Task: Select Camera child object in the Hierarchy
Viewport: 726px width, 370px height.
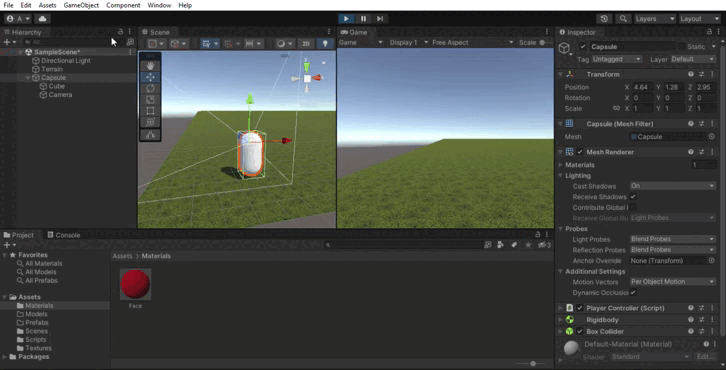Action: point(60,94)
